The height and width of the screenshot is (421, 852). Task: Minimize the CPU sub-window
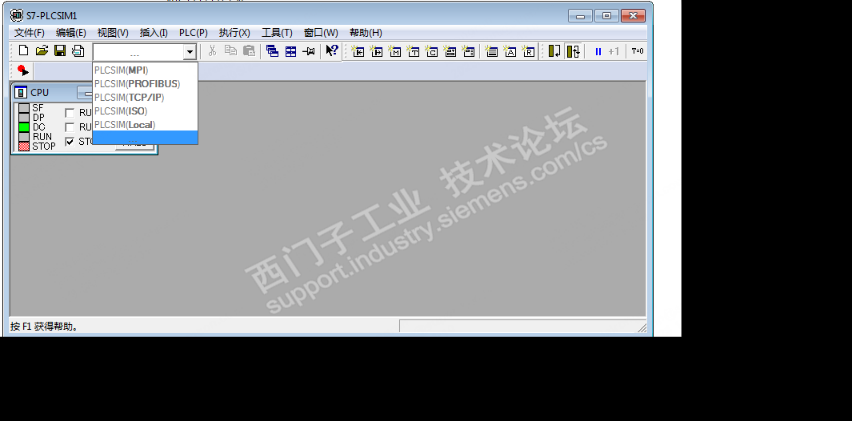pos(85,93)
